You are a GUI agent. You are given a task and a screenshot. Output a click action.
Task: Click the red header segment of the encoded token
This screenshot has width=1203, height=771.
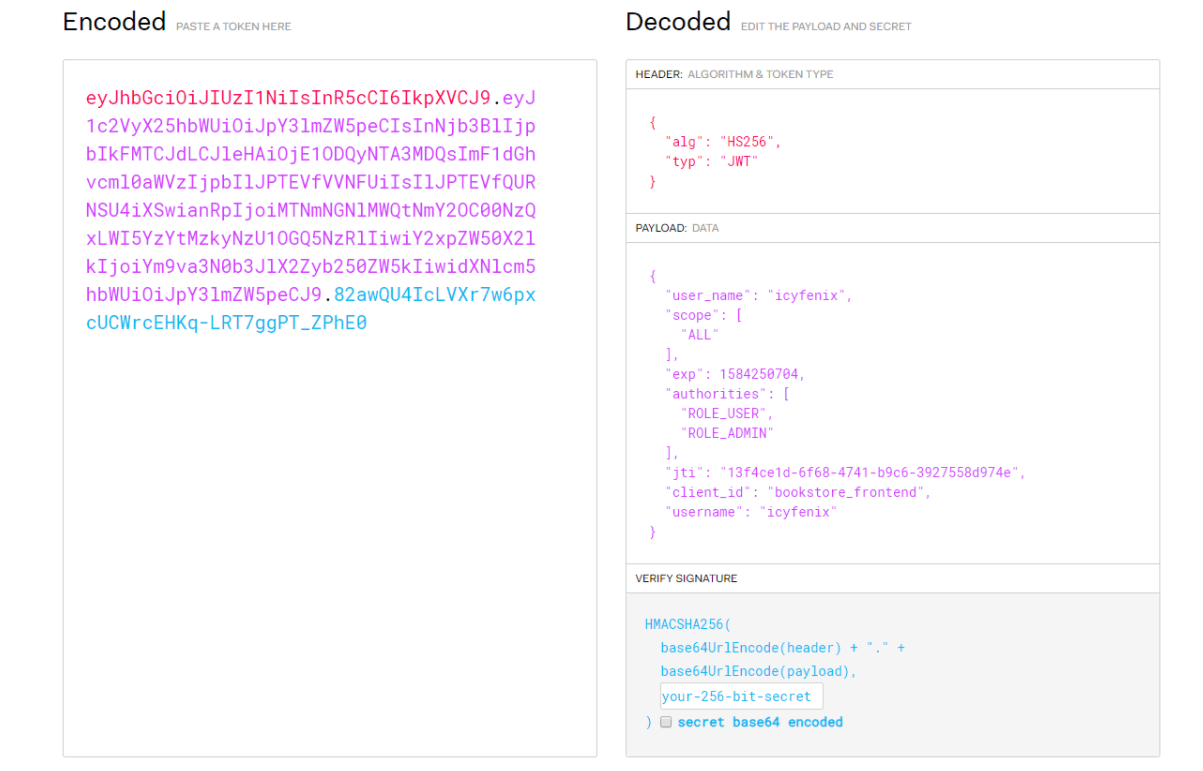pos(288,98)
